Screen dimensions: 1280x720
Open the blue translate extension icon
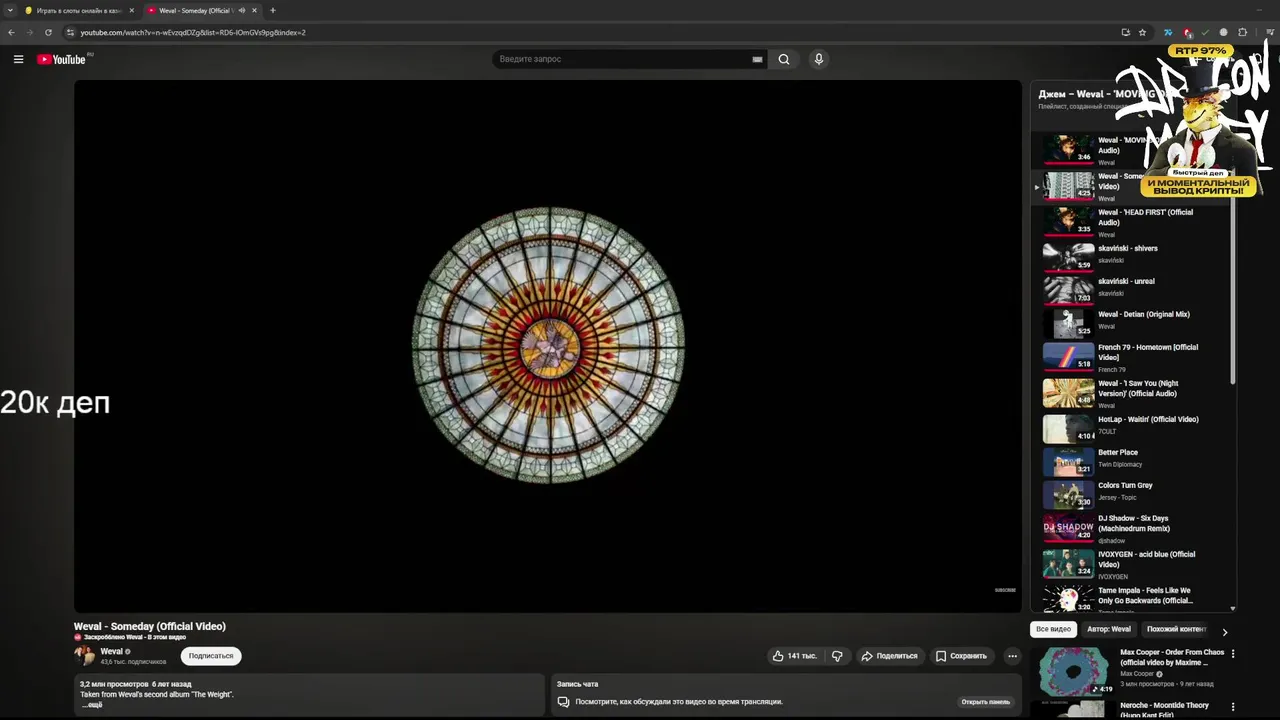click(1169, 32)
